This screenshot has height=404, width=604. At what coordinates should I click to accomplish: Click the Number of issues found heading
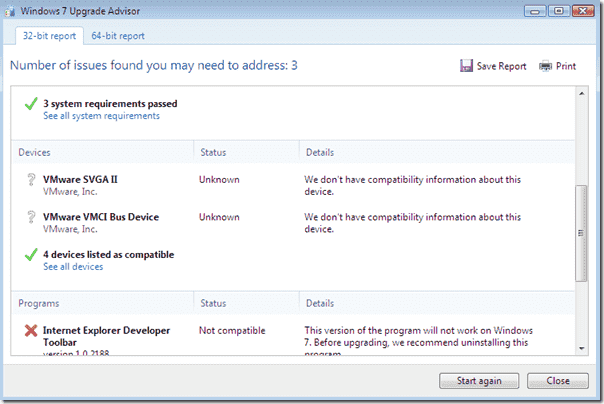click(154, 65)
